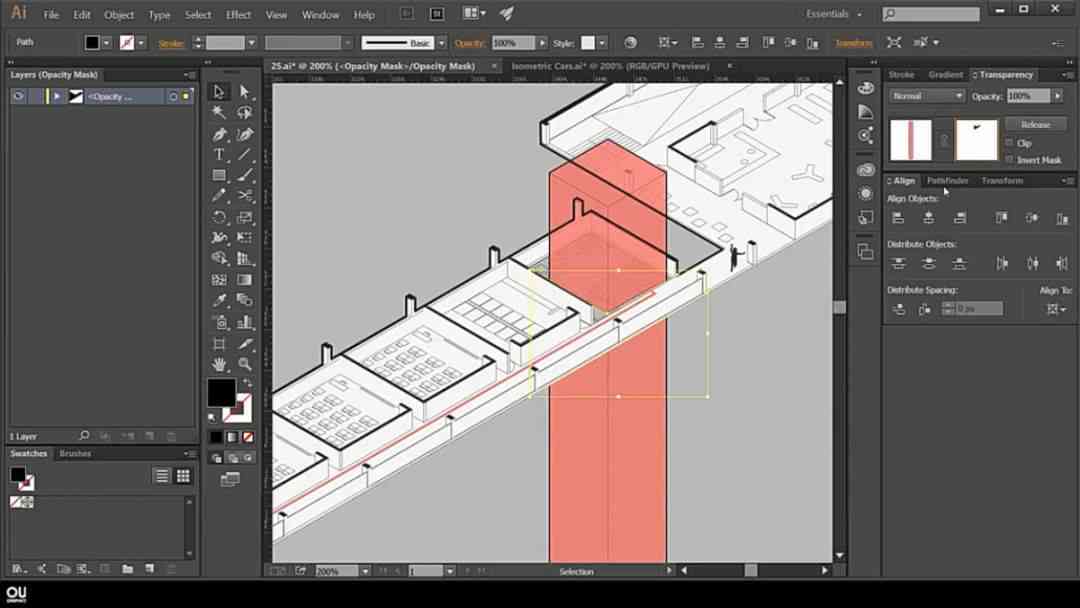Enable the Invert Mask checkbox
The height and width of the screenshot is (608, 1080).
pos(1010,160)
